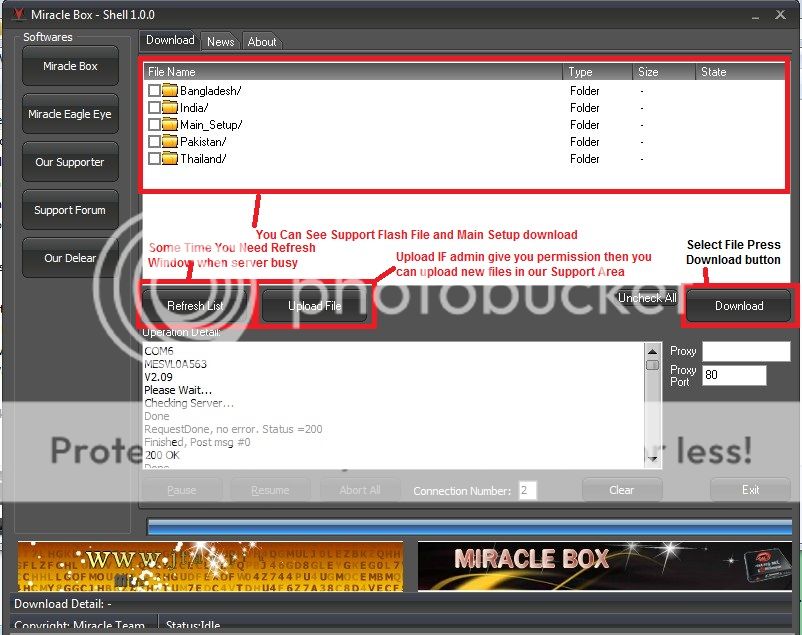
Task: Click the blue download progress bar
Action: (470, 526)
